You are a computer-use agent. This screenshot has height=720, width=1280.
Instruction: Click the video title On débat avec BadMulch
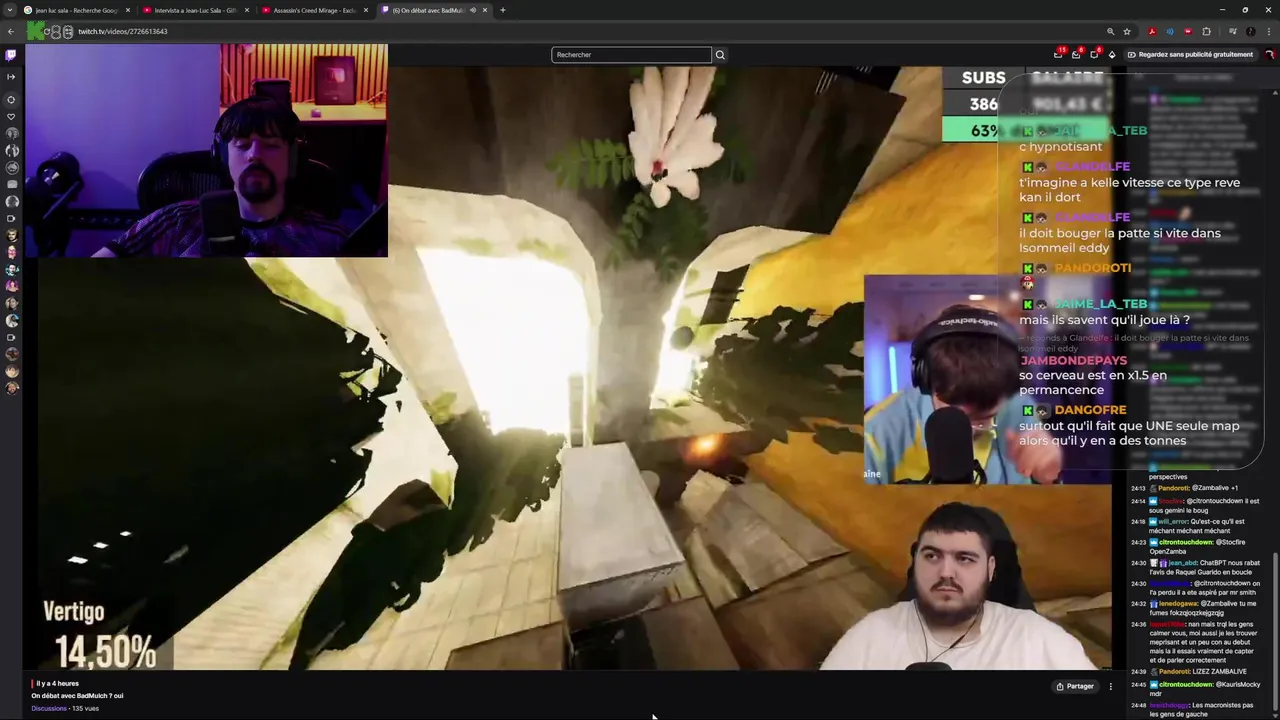point(77,696)
